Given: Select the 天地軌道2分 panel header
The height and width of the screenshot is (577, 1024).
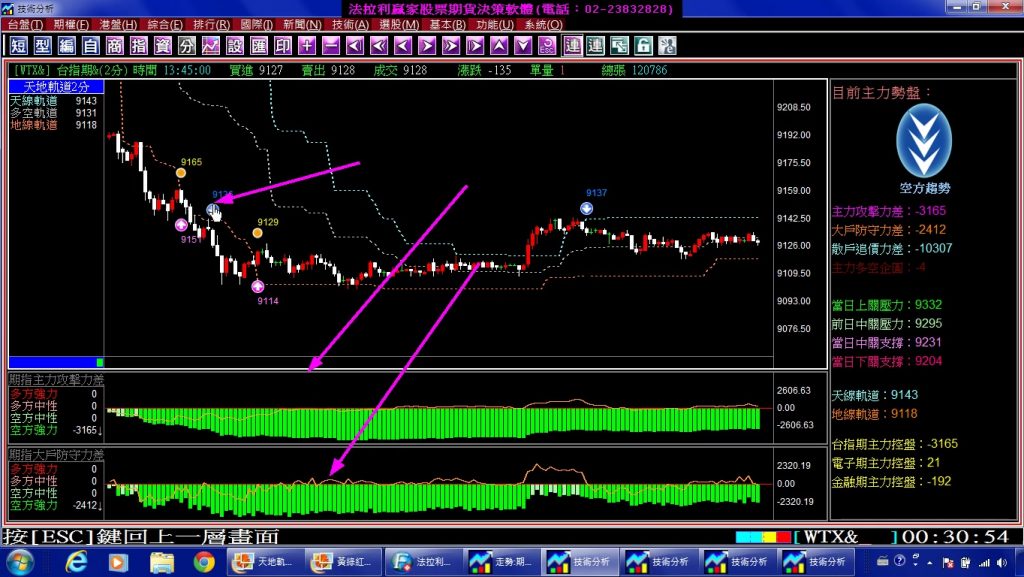Looking at the screenshot, I should coord(56,87).
